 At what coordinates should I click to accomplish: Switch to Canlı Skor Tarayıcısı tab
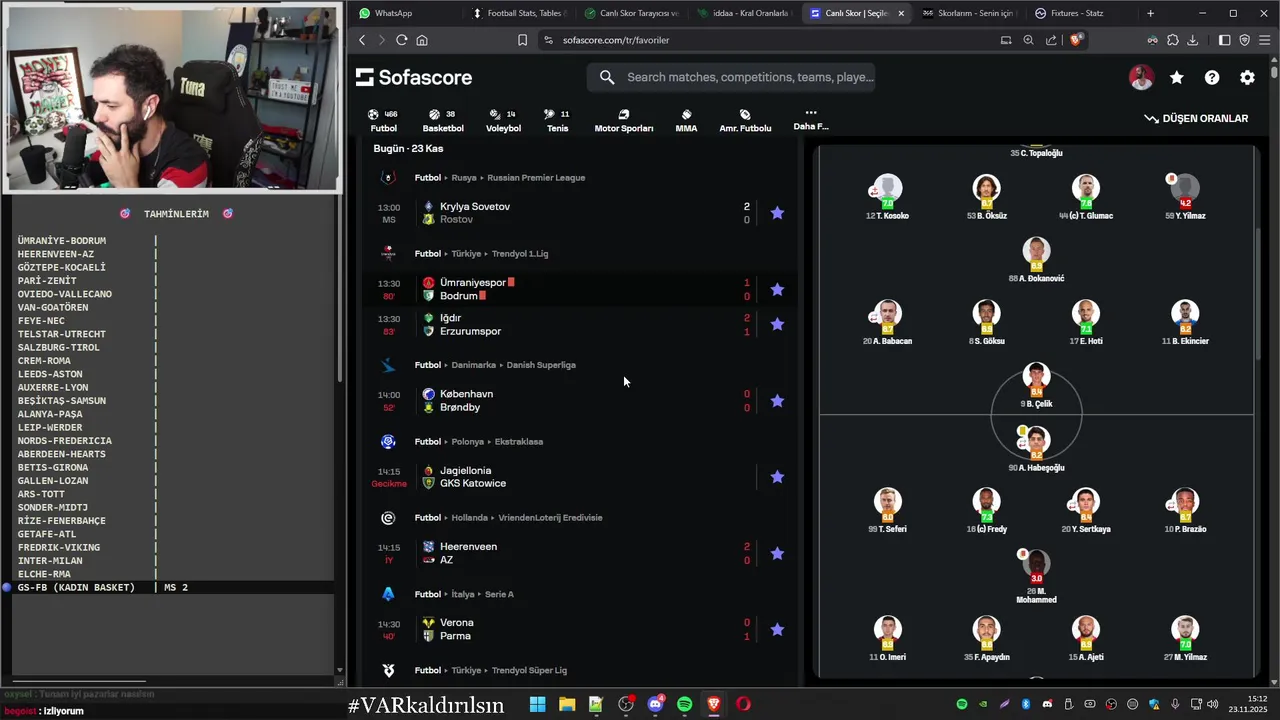point(630,13)
